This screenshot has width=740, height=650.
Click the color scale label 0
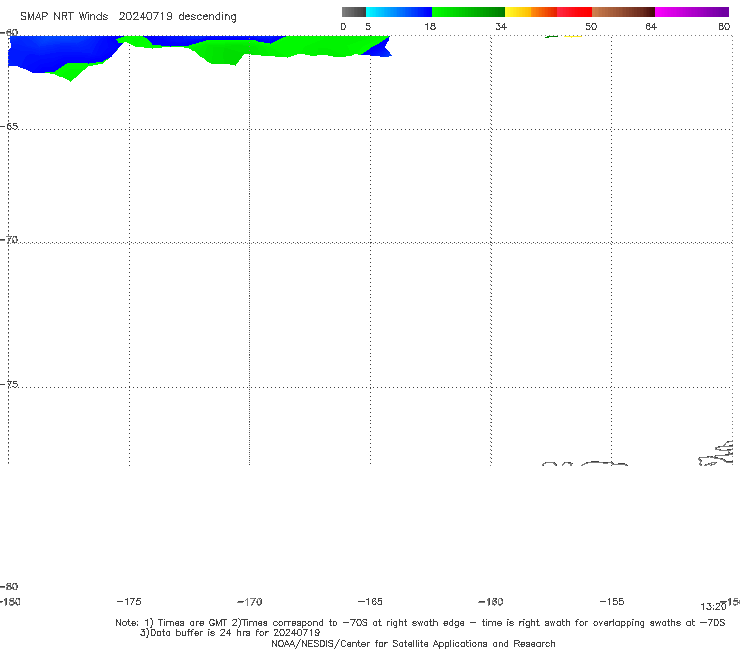(343, 26)
